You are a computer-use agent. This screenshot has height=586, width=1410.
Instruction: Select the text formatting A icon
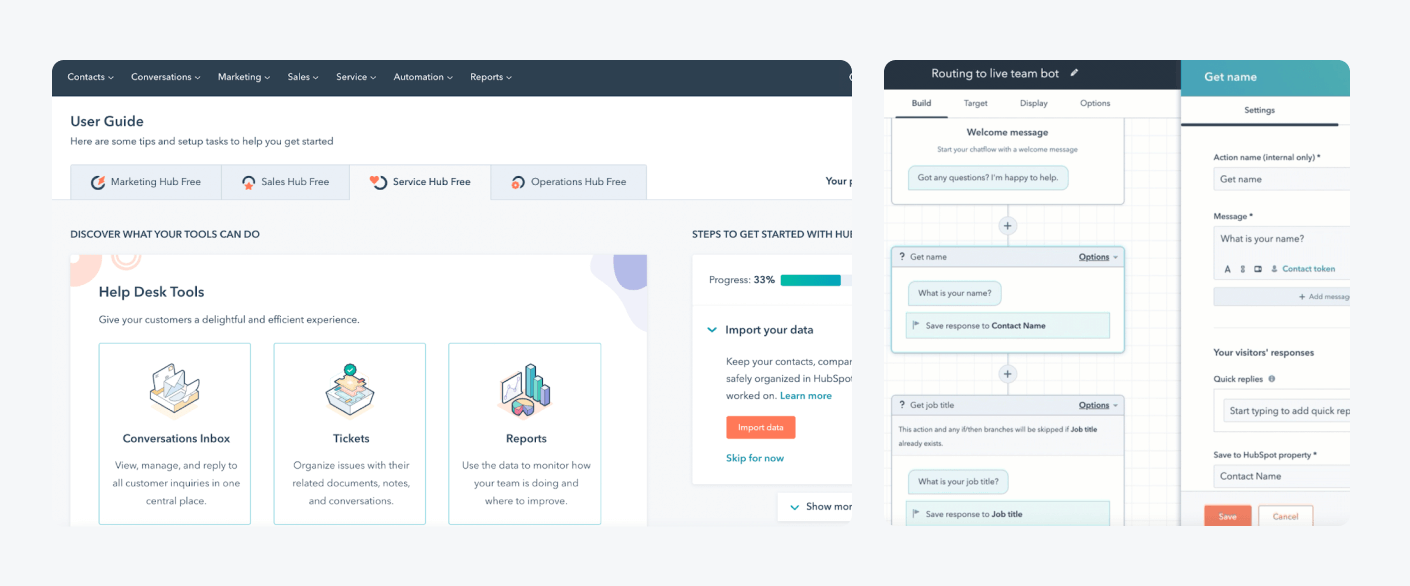1228,269
